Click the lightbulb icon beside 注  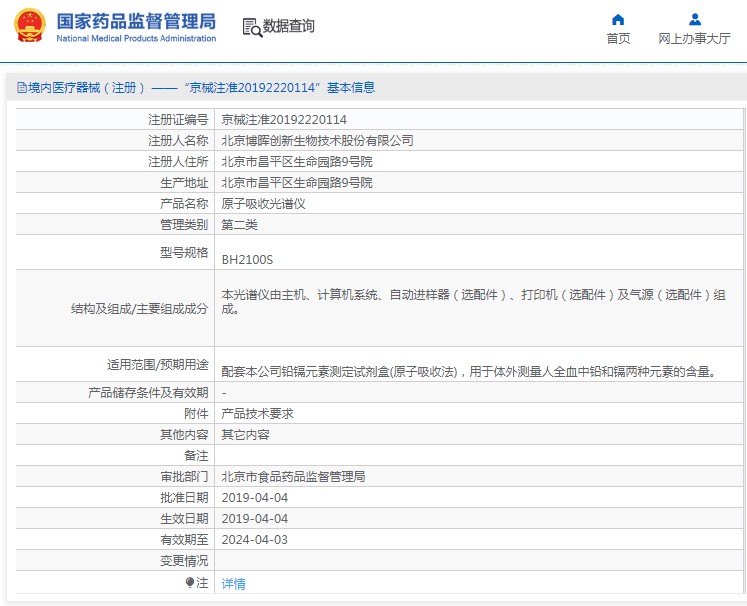[190, 583]
